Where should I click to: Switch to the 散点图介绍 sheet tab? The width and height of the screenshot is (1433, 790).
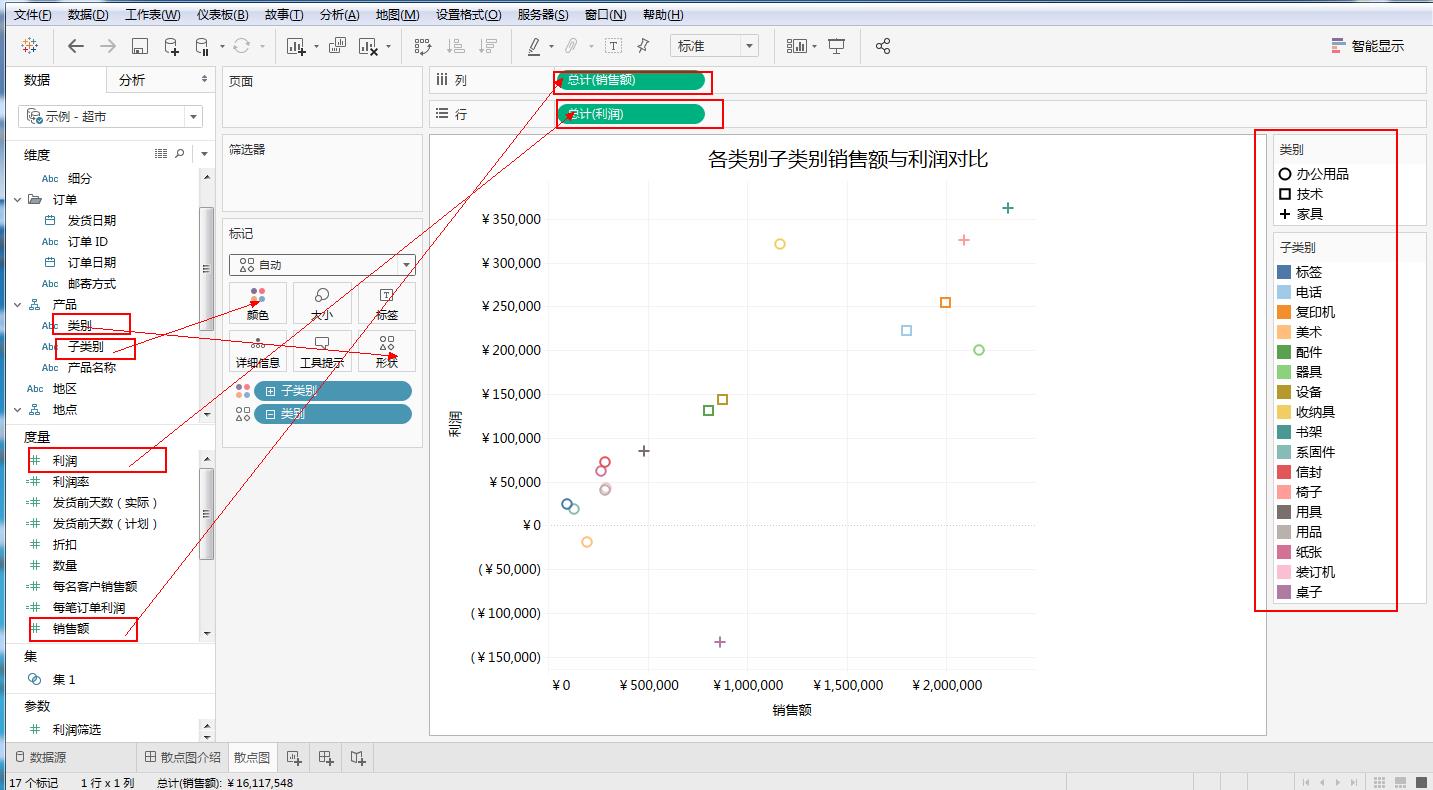(x=183, y=758)
